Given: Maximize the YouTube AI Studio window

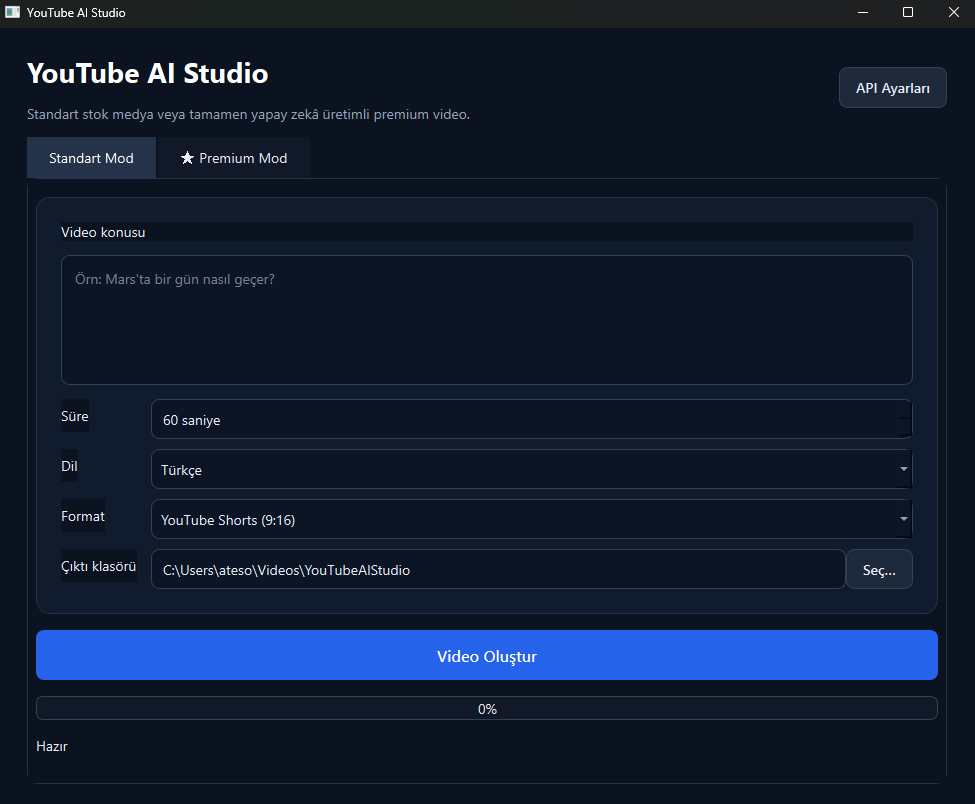Looking at the screenshot, I should (x=908, y=12).
